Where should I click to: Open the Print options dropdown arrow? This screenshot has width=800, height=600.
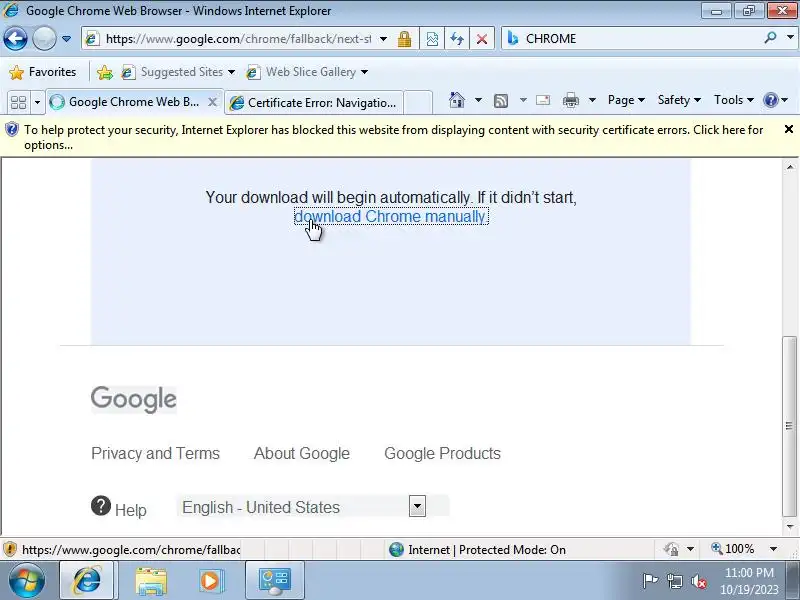point(592,100)
